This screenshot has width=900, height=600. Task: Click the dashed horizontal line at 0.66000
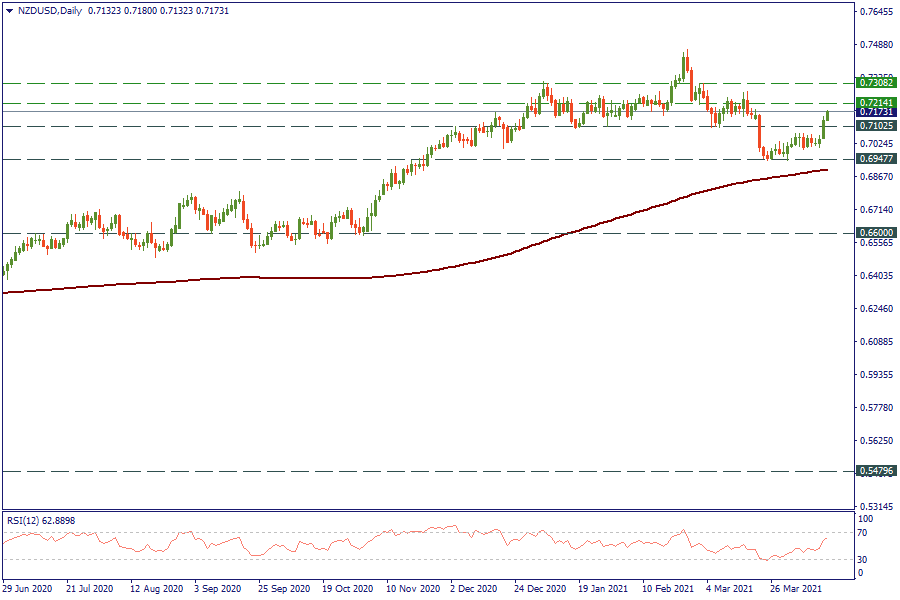tap(450, 233)
